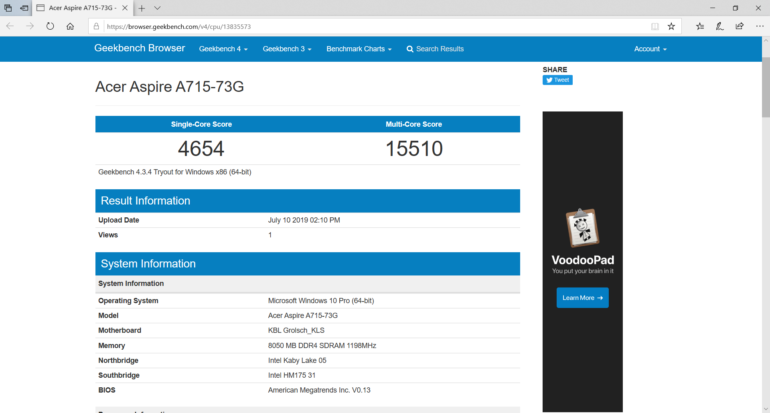Reload the page with the refresh icon
Viewport: 770px width, 413px height.
(x=50, y=27)
